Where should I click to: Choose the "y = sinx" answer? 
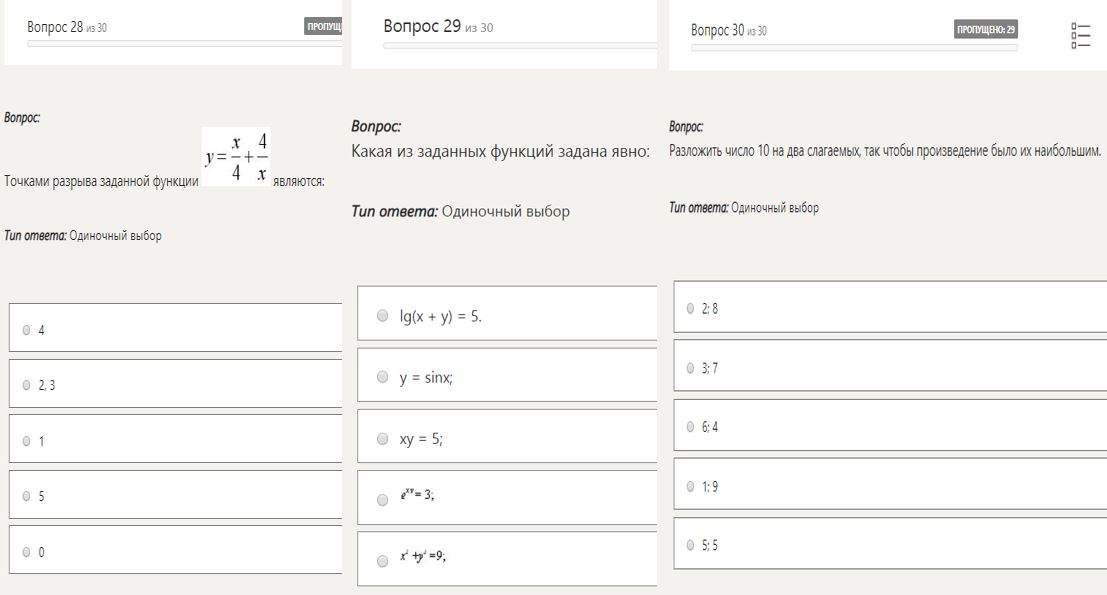coord(383,378)
